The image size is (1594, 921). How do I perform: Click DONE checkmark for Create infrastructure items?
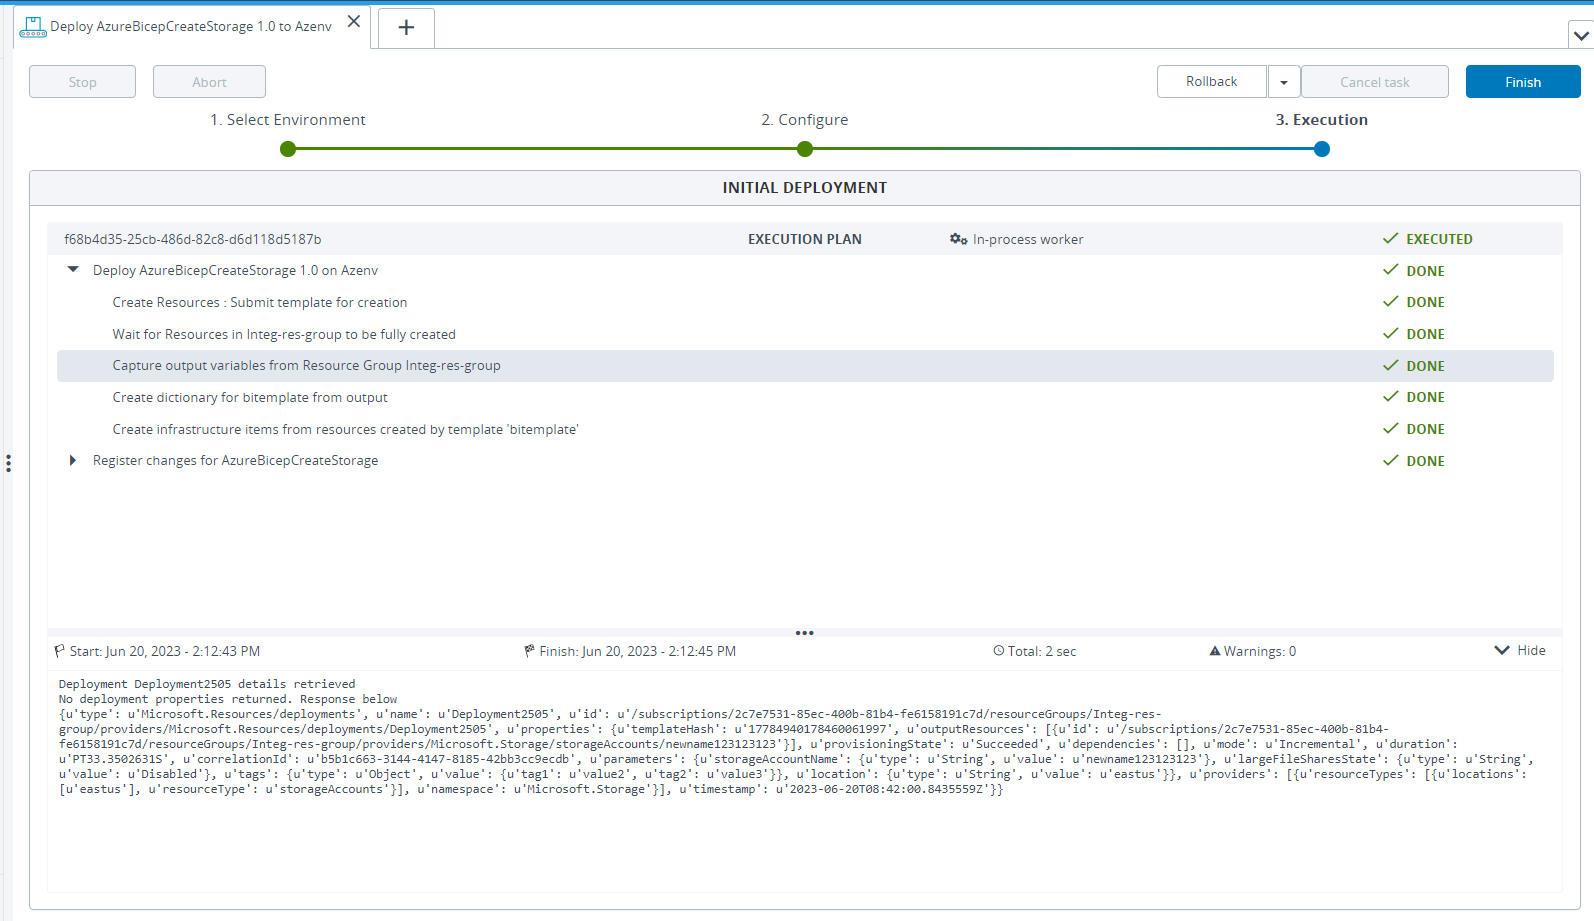click(1390, 429)
